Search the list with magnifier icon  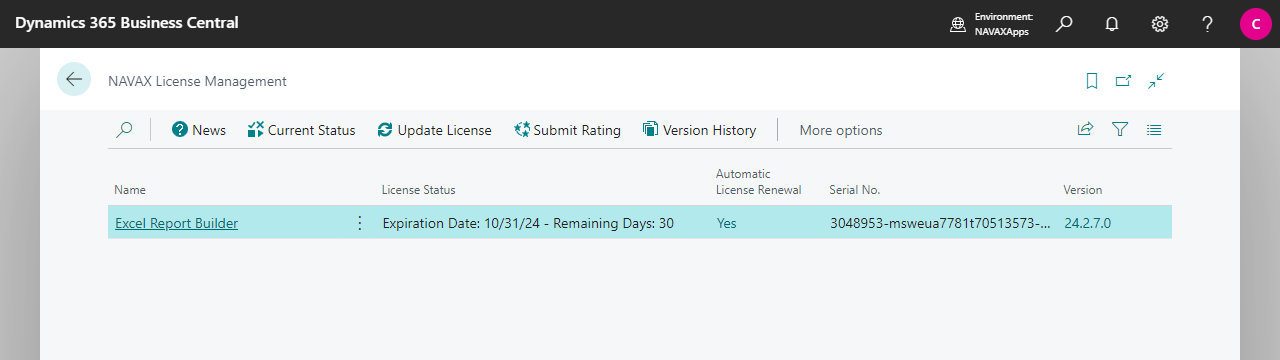click(x=124, y=130)
